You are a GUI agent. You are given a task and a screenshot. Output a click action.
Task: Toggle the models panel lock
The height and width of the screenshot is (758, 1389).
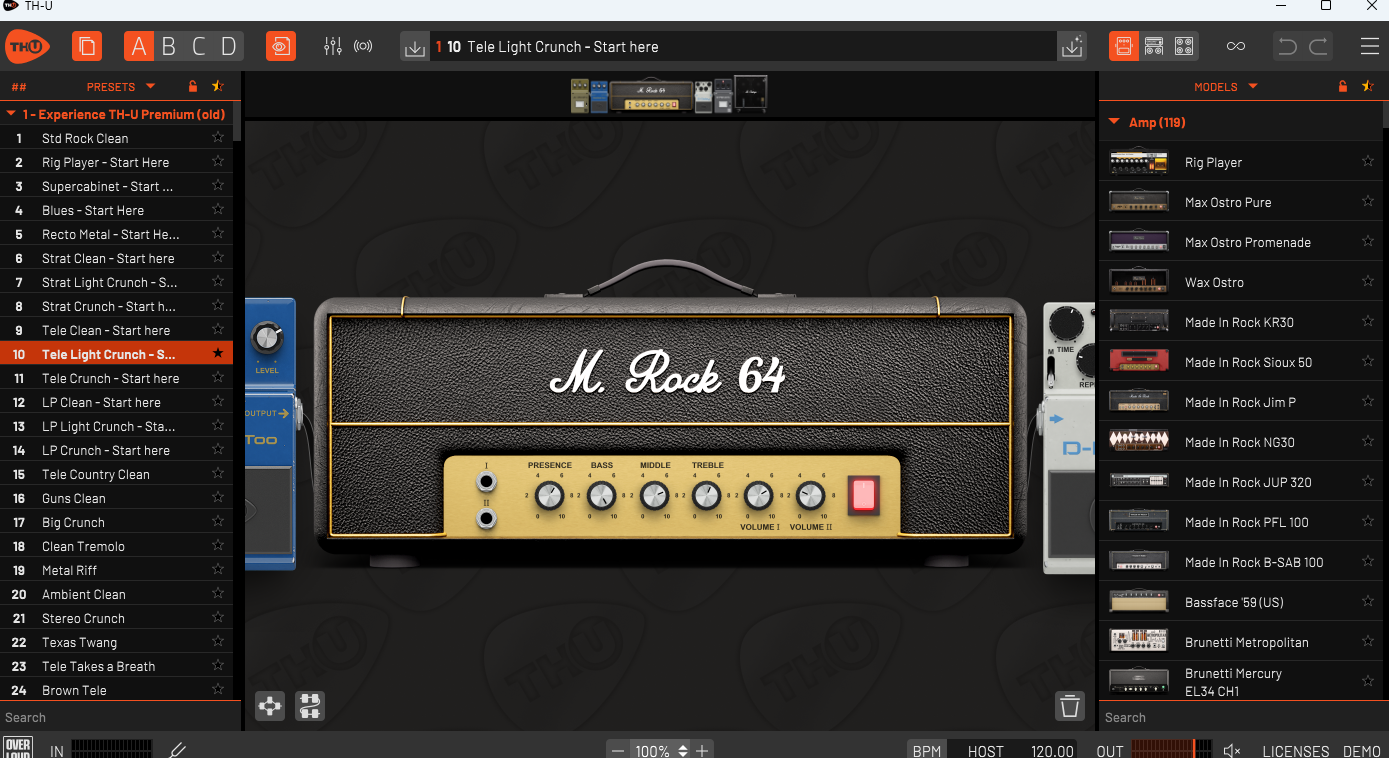[x=1342, y=86]
